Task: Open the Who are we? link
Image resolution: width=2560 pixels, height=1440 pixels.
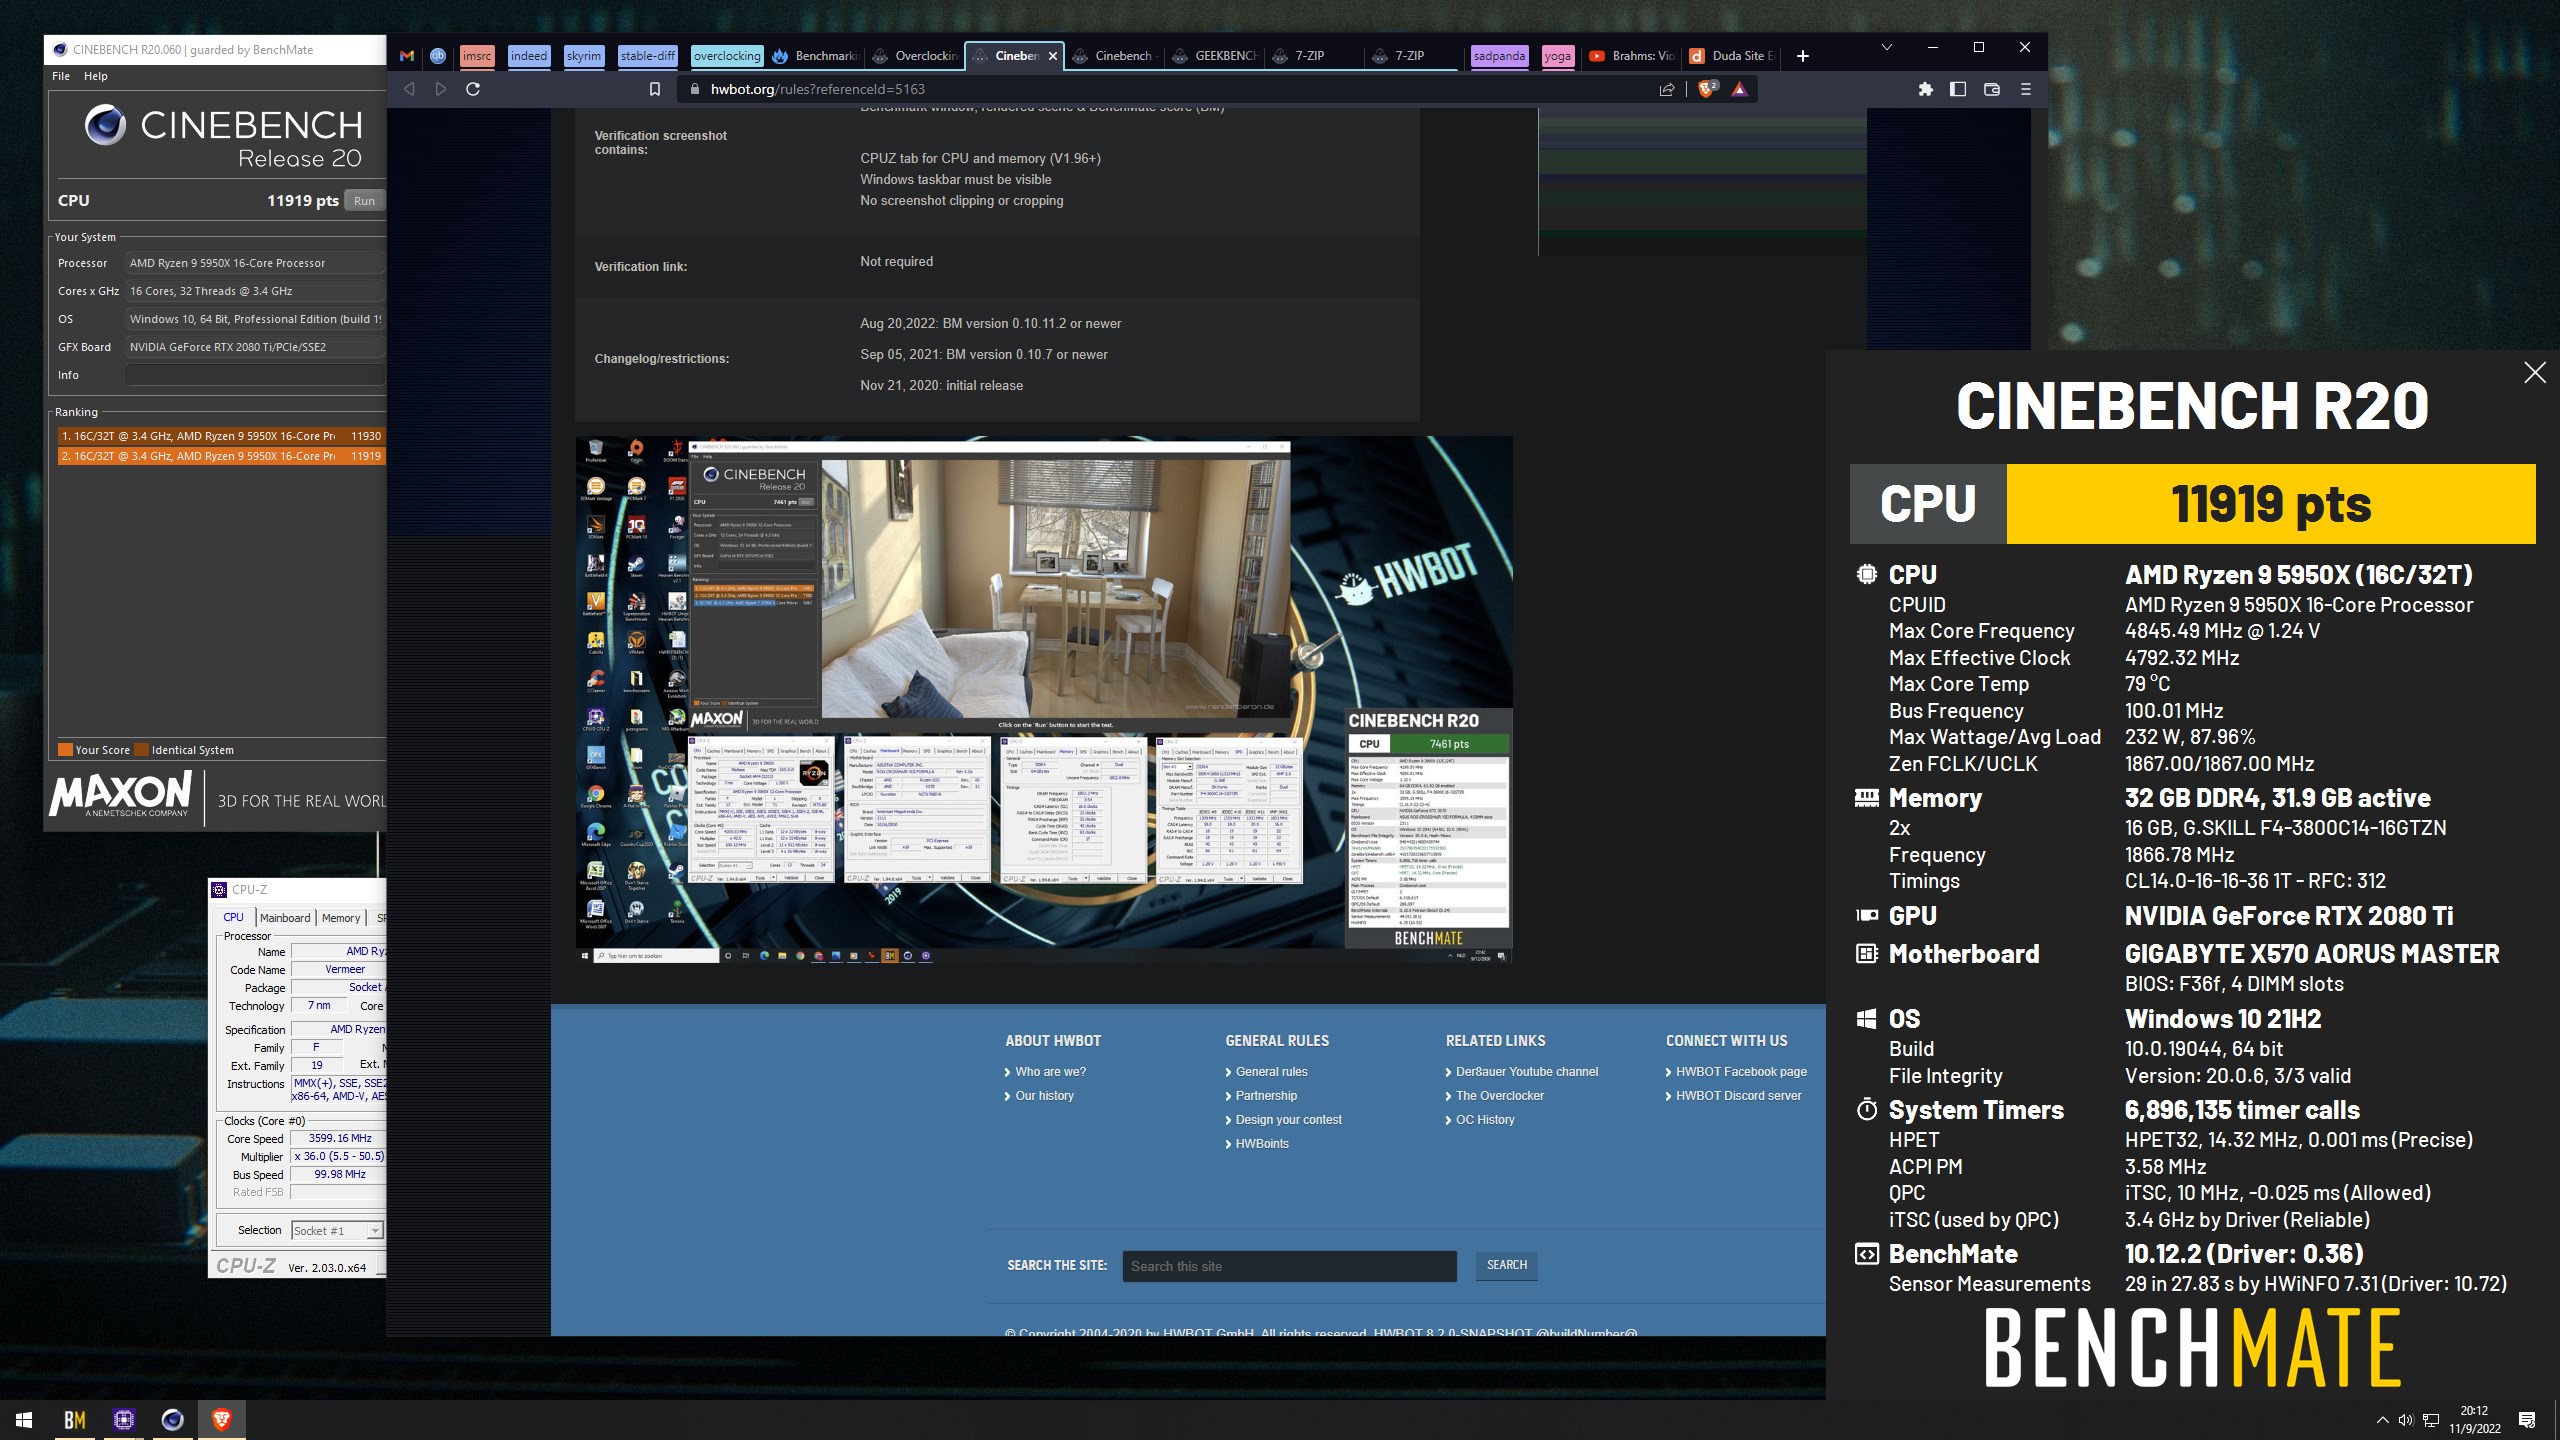Action: click(x=1050, y=1072)
